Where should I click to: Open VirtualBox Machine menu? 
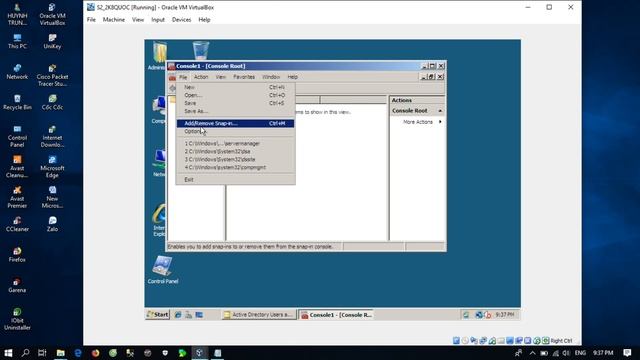tap(114, 20)
